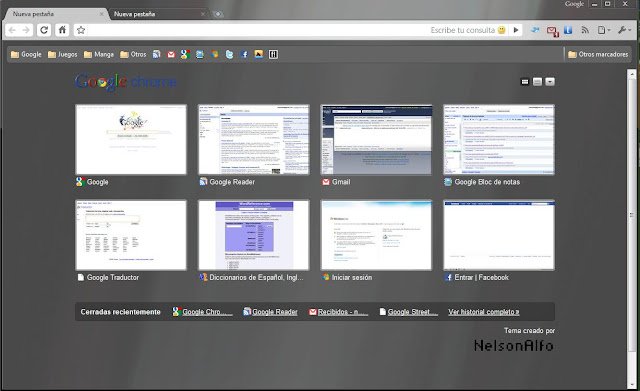The width and height of the screenshot is (640, 391).
Task: Open the Google Traductor thumbnail
Action: click(131, 235)
